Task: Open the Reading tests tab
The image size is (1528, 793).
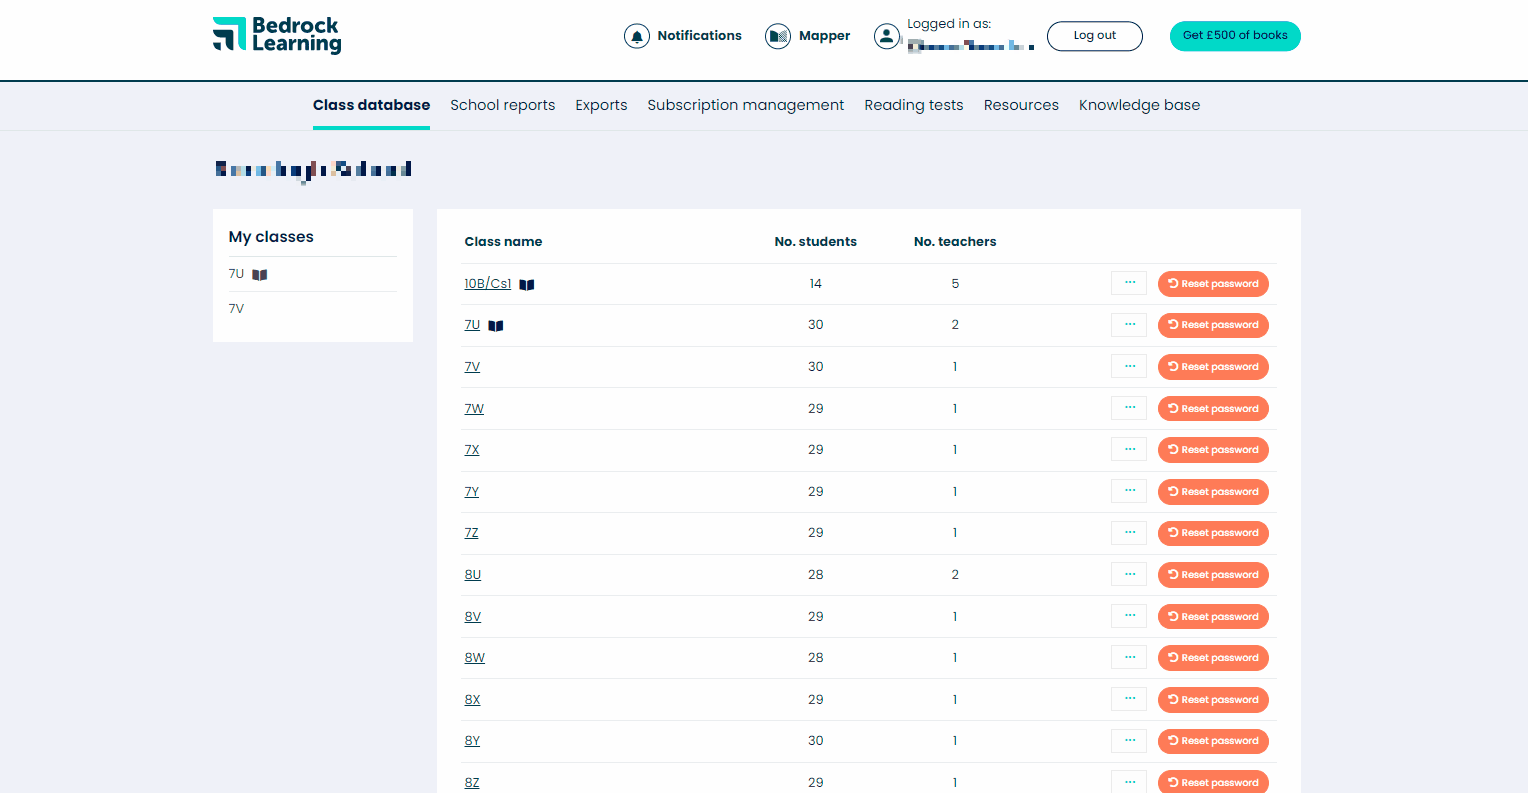Action: point(914,105)
